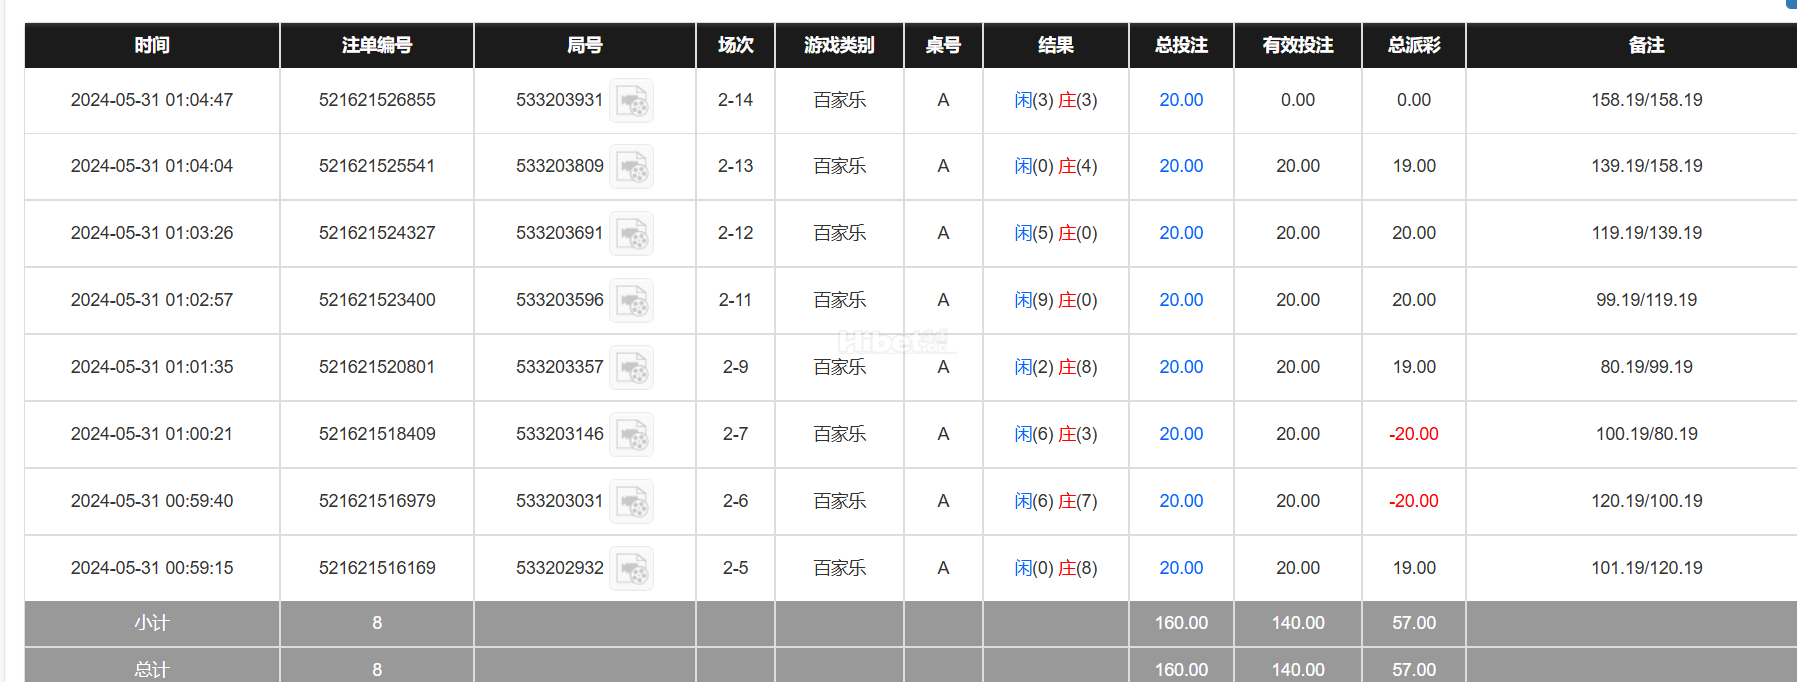
Task: Click total bet 20.00 for order 521621524327
Action: [x=1181, y=233]
